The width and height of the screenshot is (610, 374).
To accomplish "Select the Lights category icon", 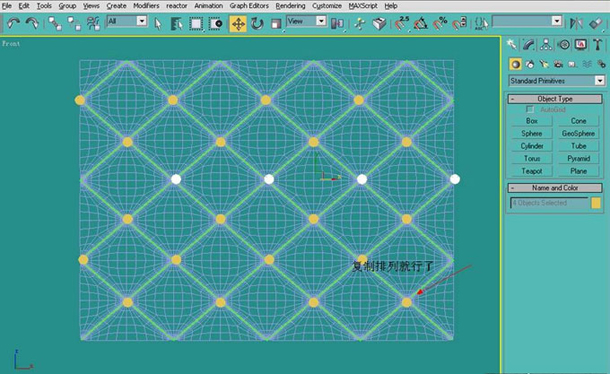I will coord(544,64).
